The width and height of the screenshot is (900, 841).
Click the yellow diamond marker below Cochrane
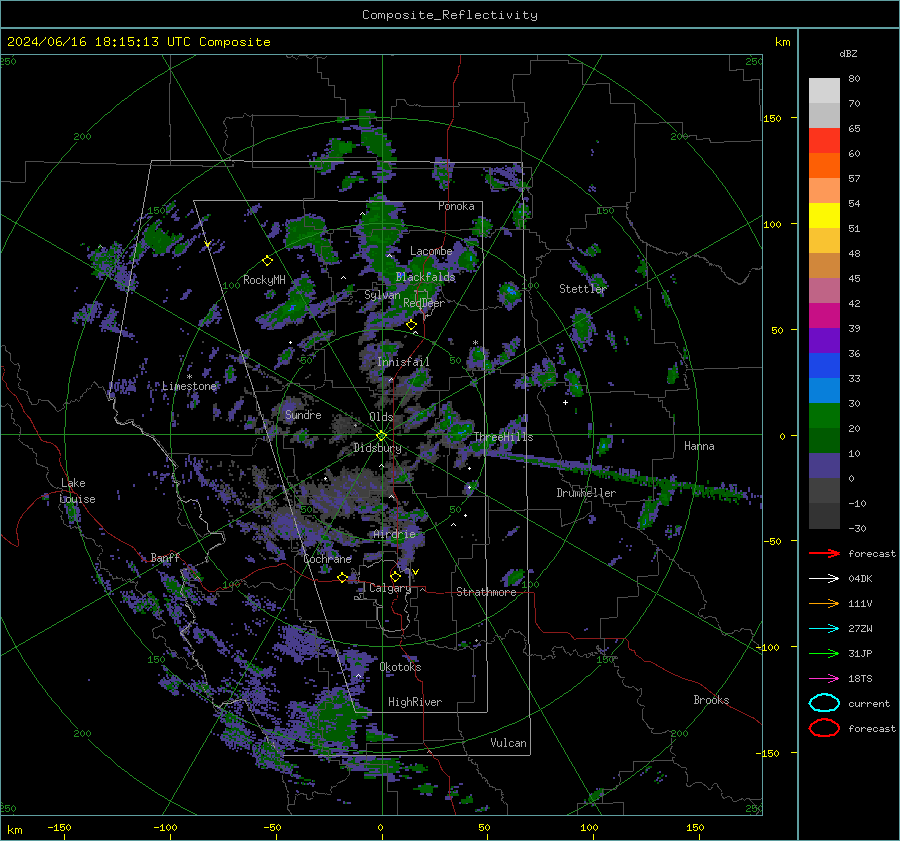[343, 577]
